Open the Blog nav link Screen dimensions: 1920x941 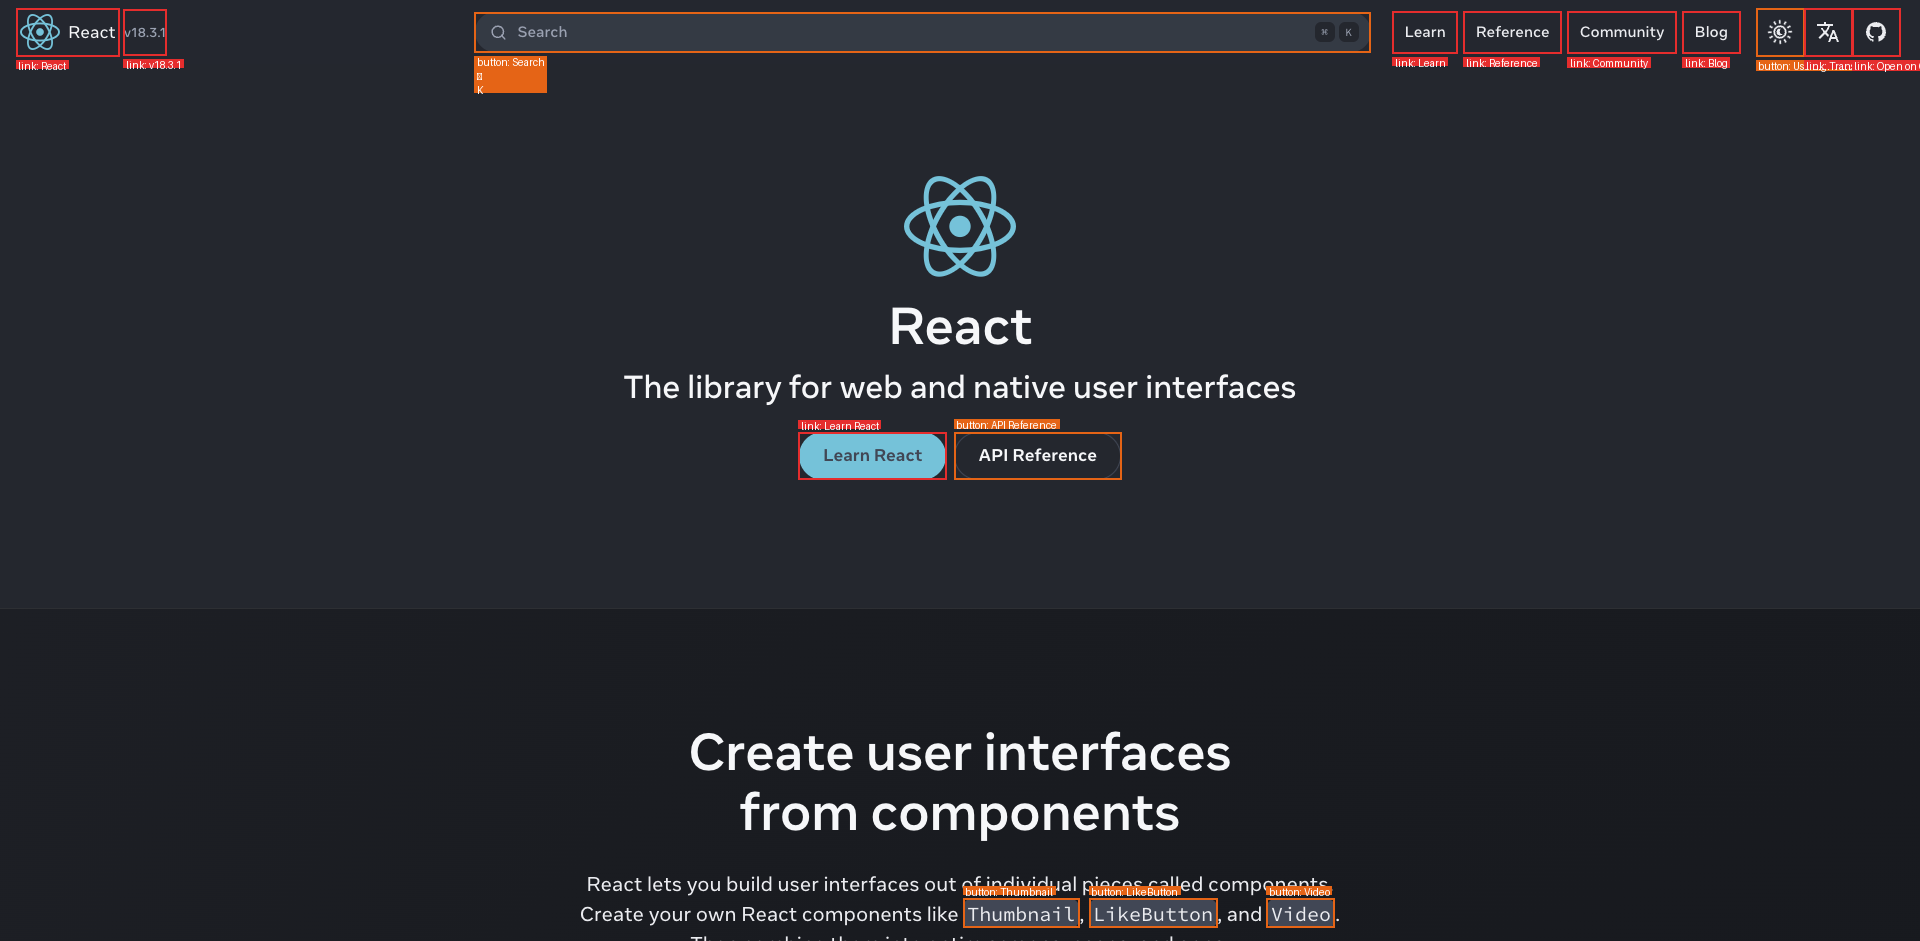[x=1710, y=32]
